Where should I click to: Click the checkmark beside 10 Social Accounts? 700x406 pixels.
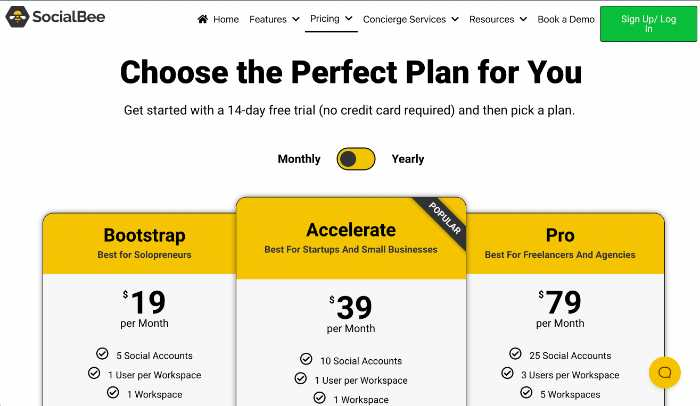306,359
